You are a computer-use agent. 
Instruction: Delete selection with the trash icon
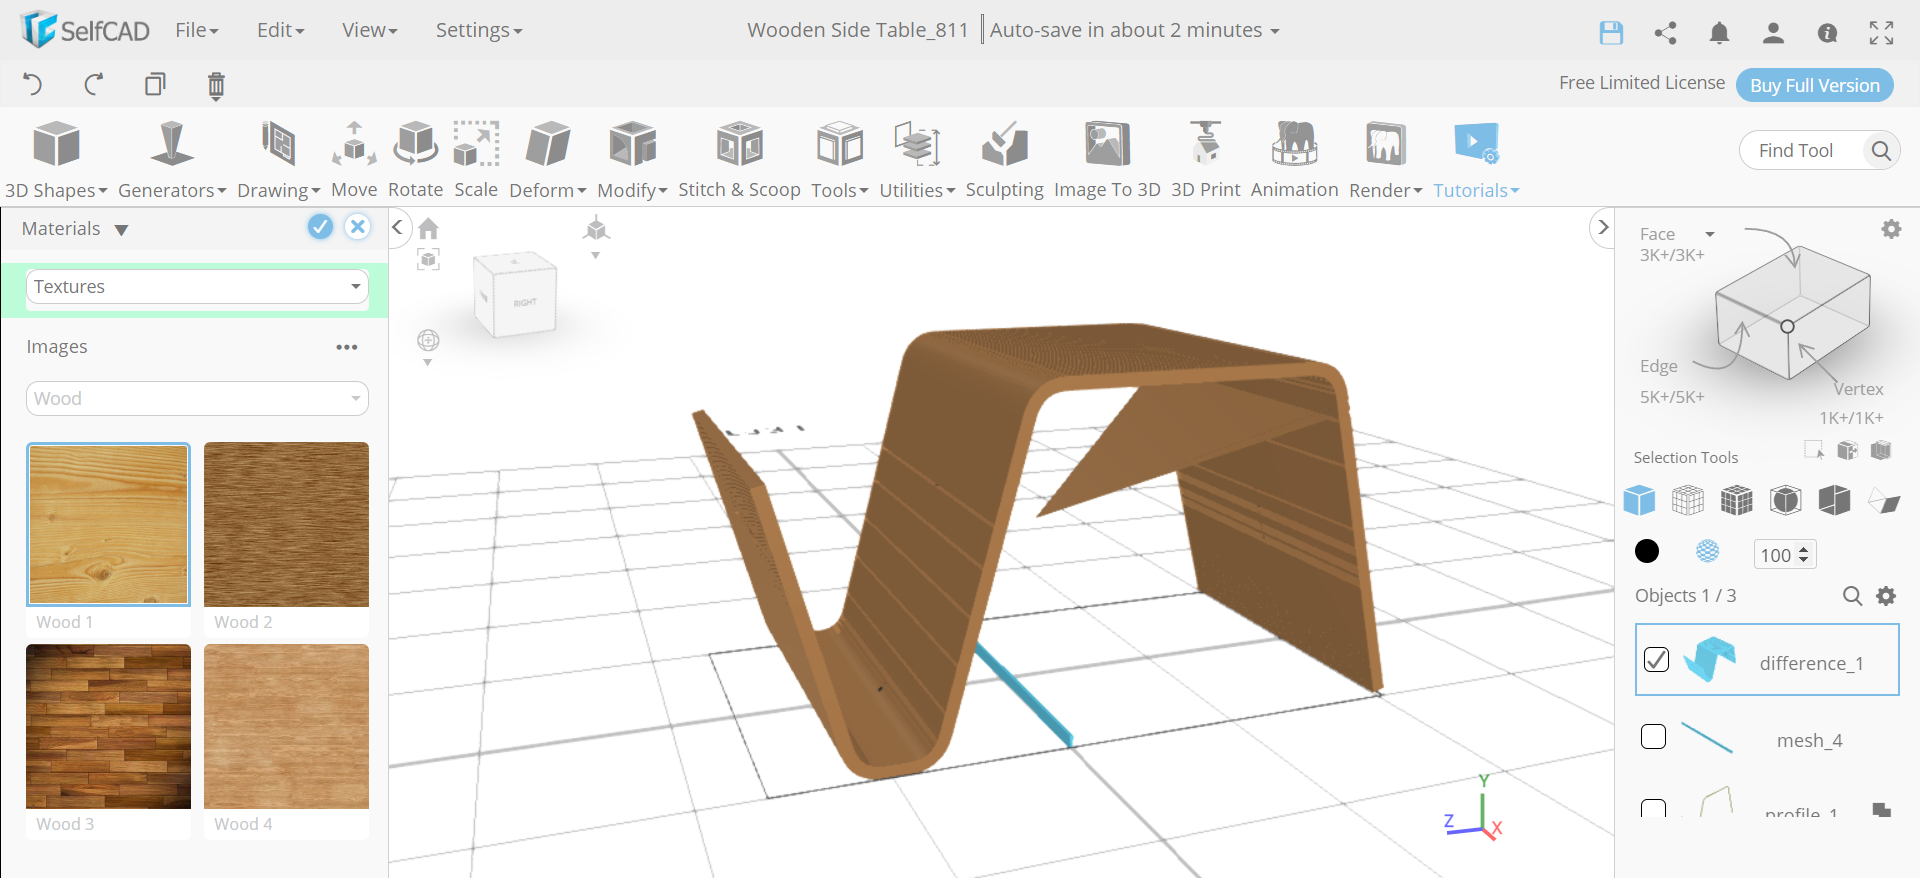[x=216, y=85]
